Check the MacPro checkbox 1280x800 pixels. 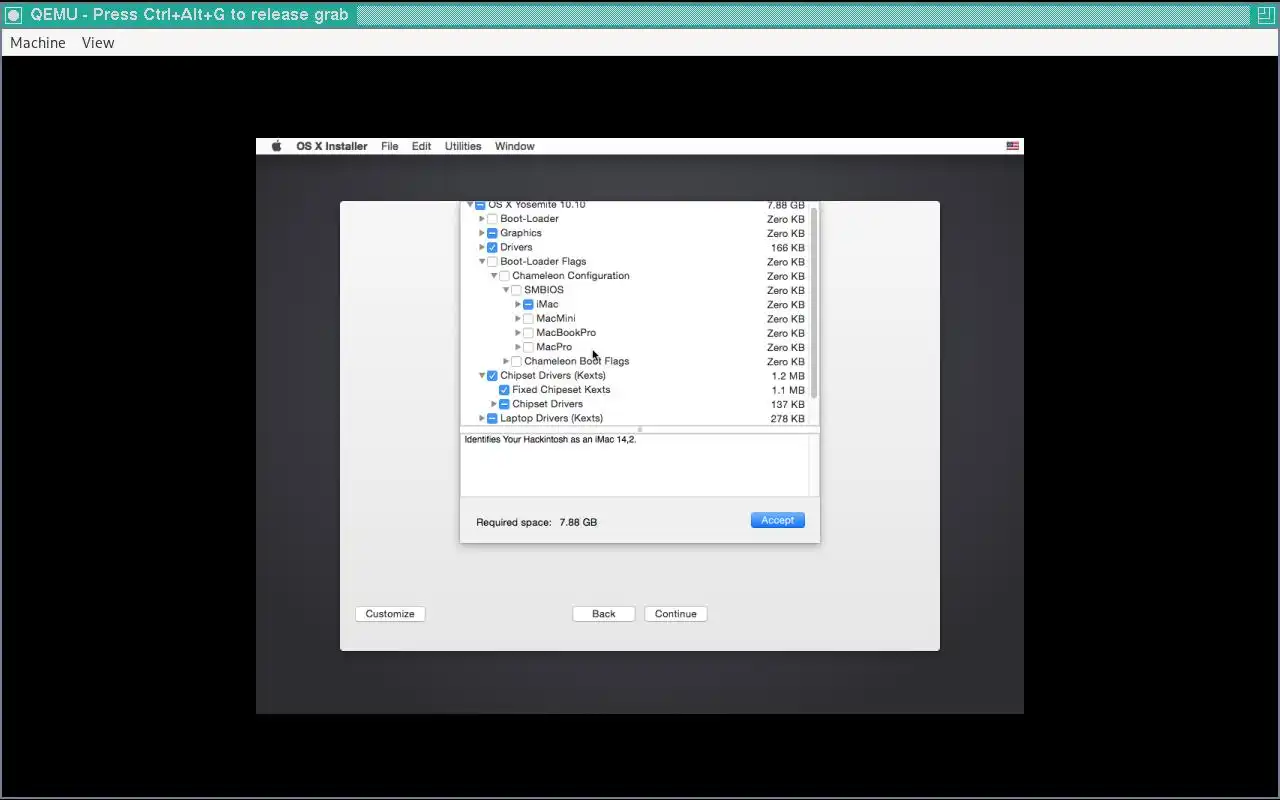tap(528, 347)
